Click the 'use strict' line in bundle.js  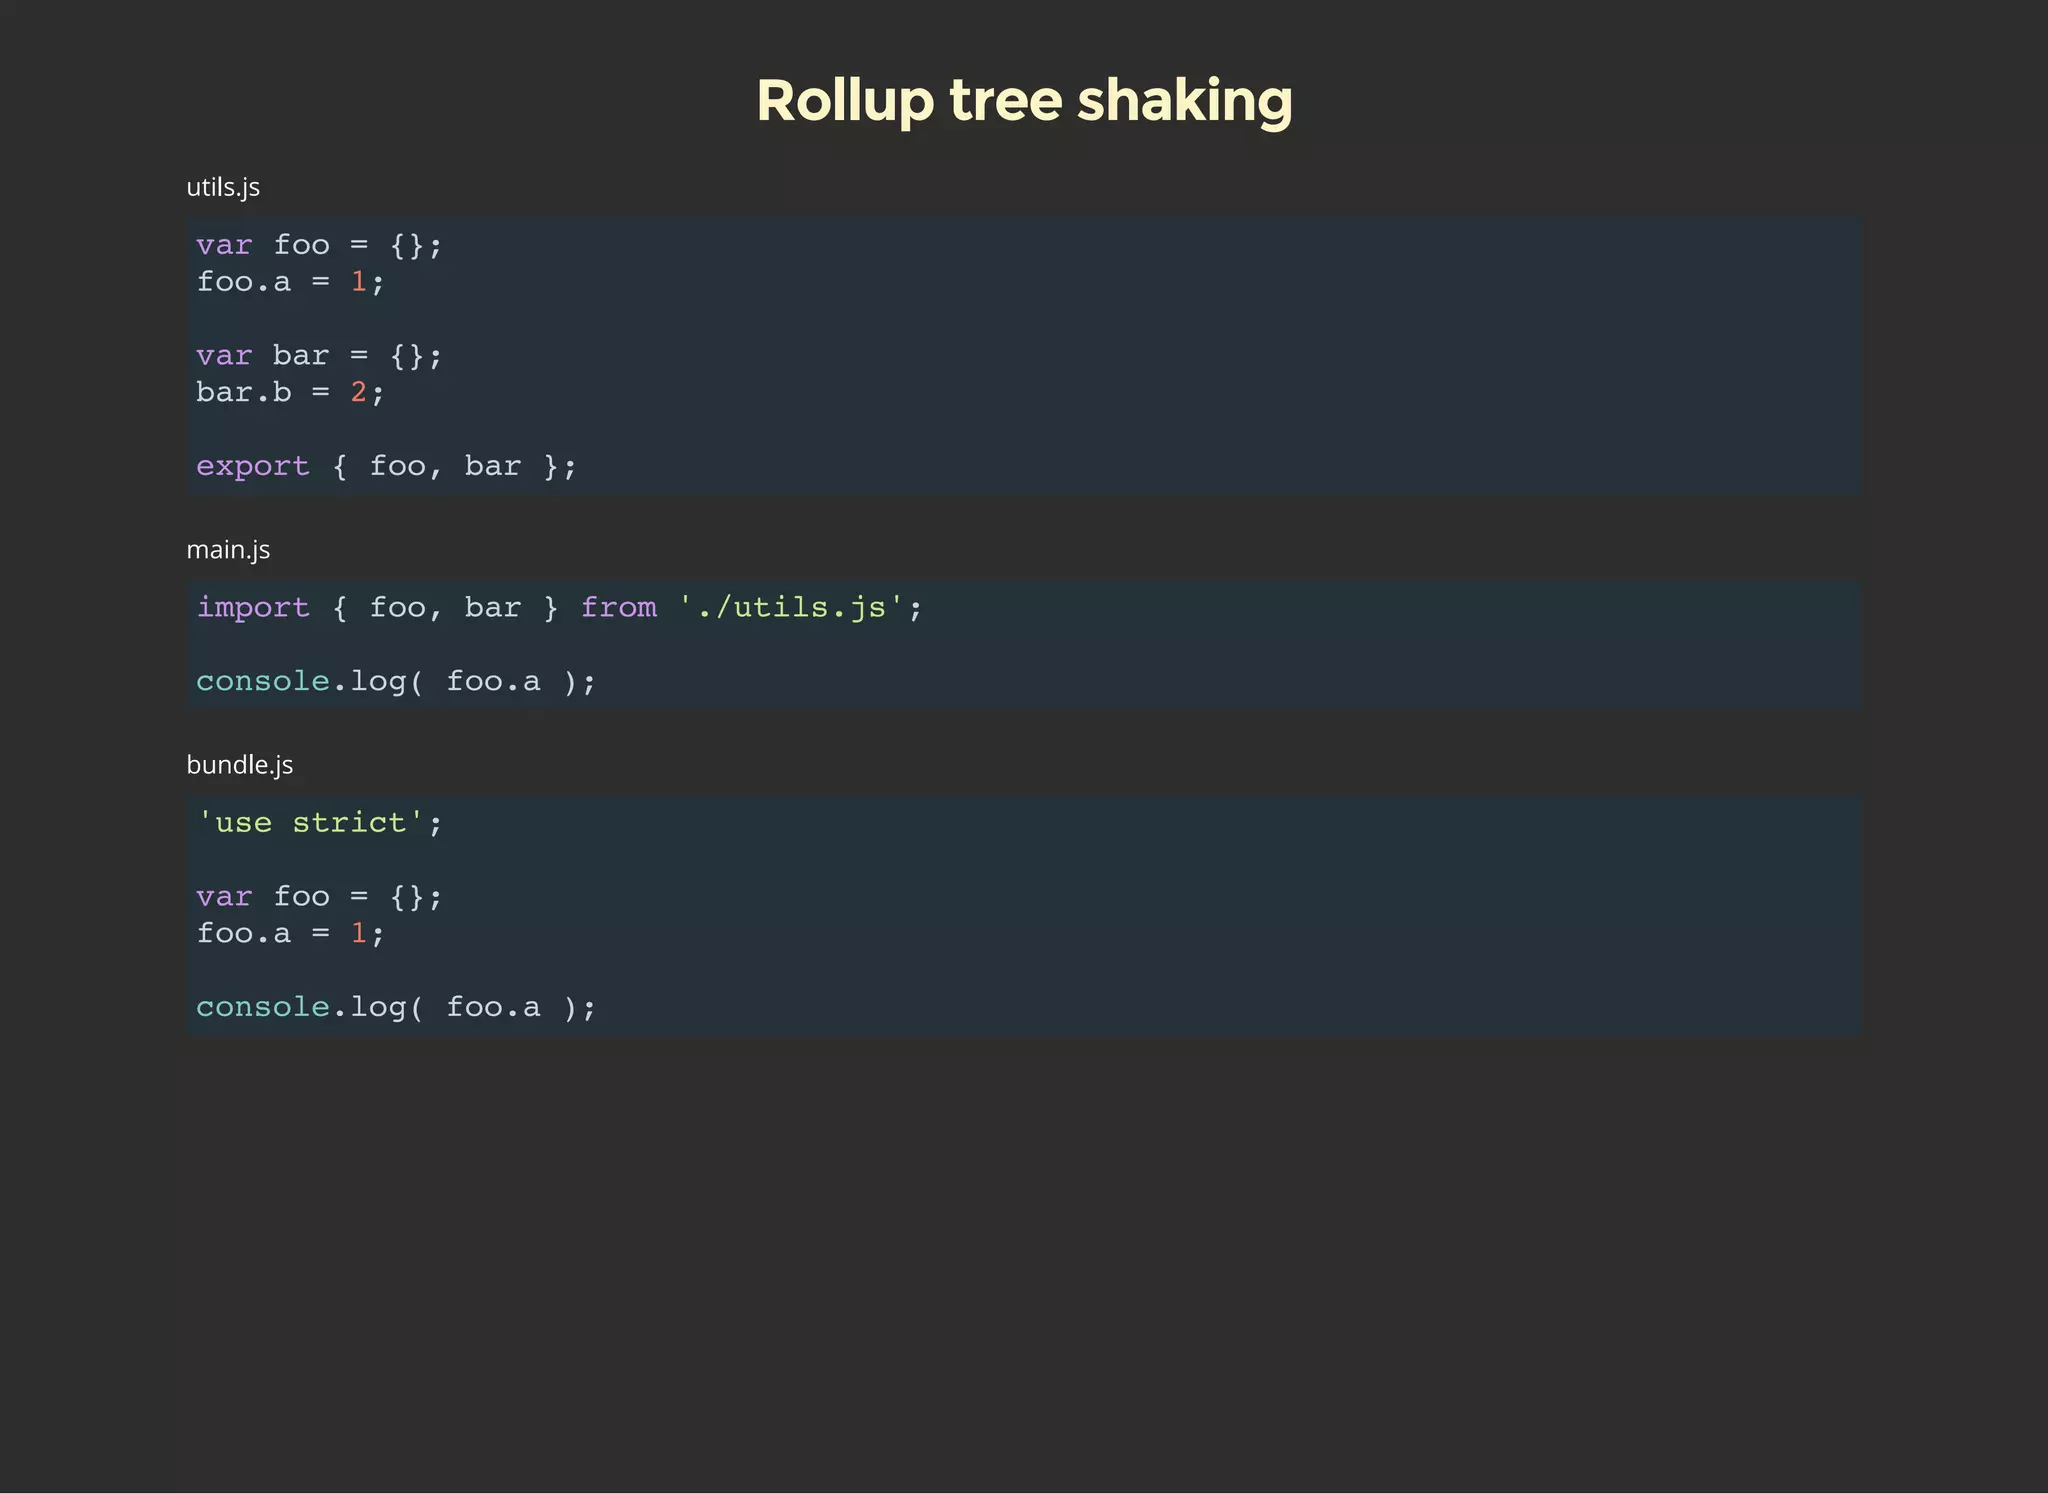(319, 823)
